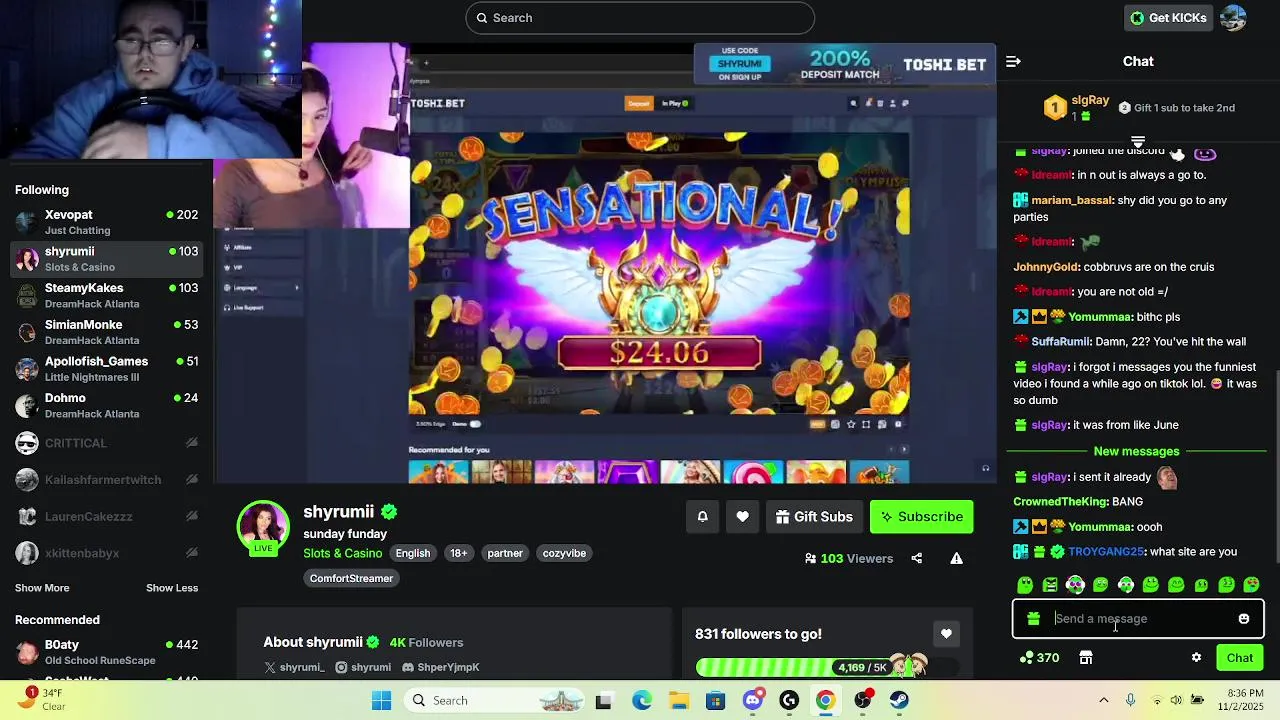This screenshot has width=1280, height=720.
Task: Click the shyrumii streamer avatar
Action: [263, 526]
